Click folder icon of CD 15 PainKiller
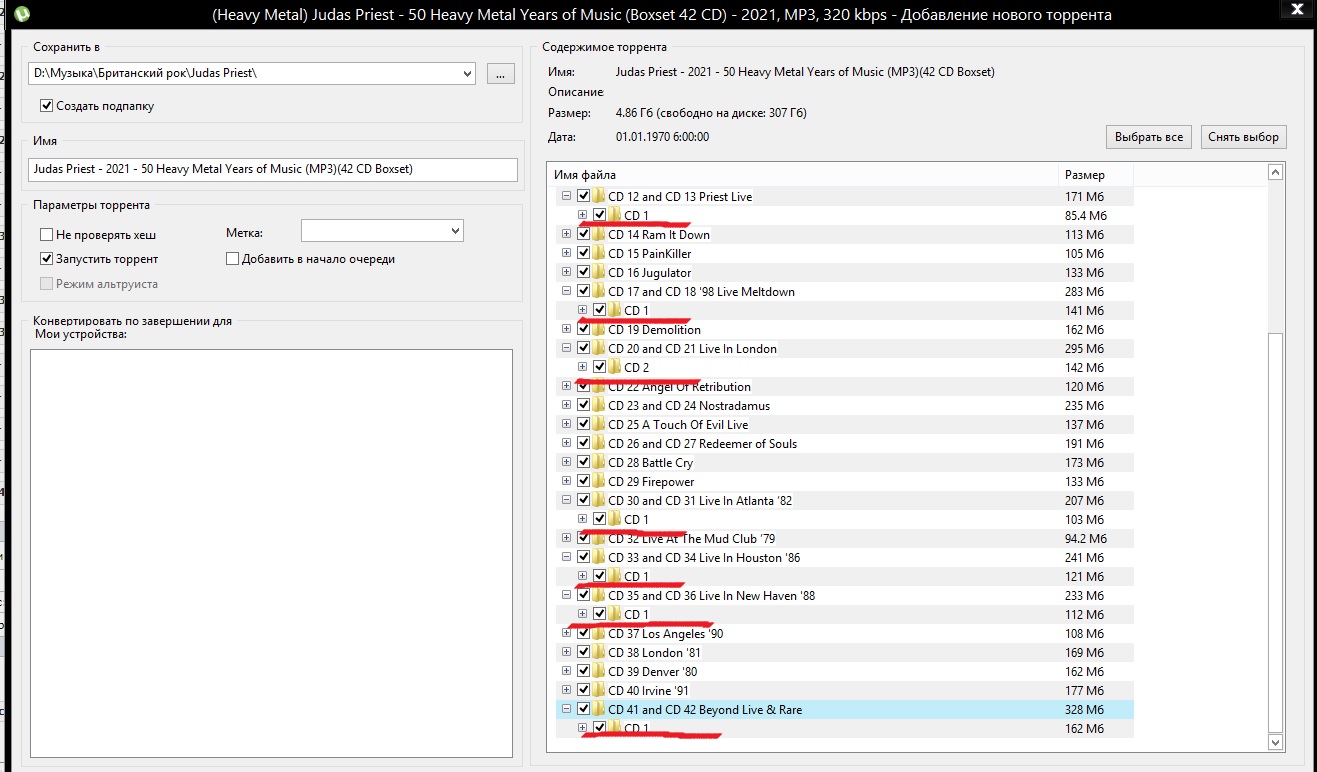This screenshot has height=772, width=1317. (x=598, y=254)
